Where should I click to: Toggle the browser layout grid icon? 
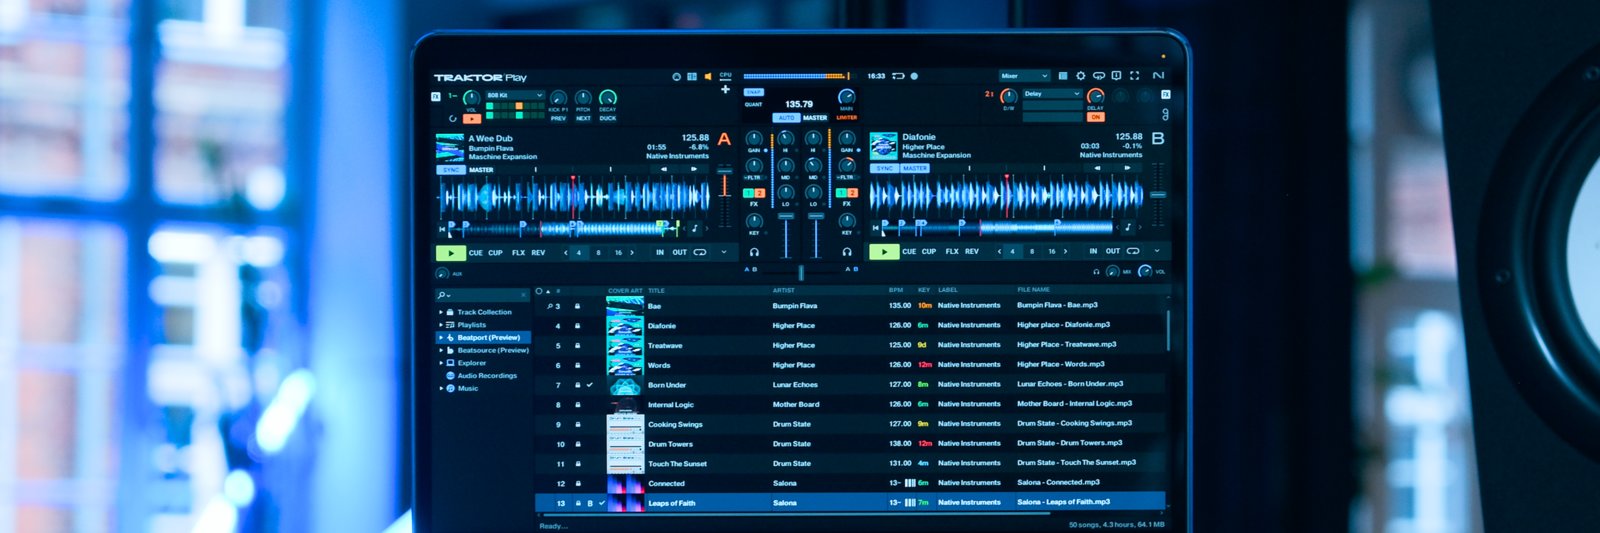point(691,76)
